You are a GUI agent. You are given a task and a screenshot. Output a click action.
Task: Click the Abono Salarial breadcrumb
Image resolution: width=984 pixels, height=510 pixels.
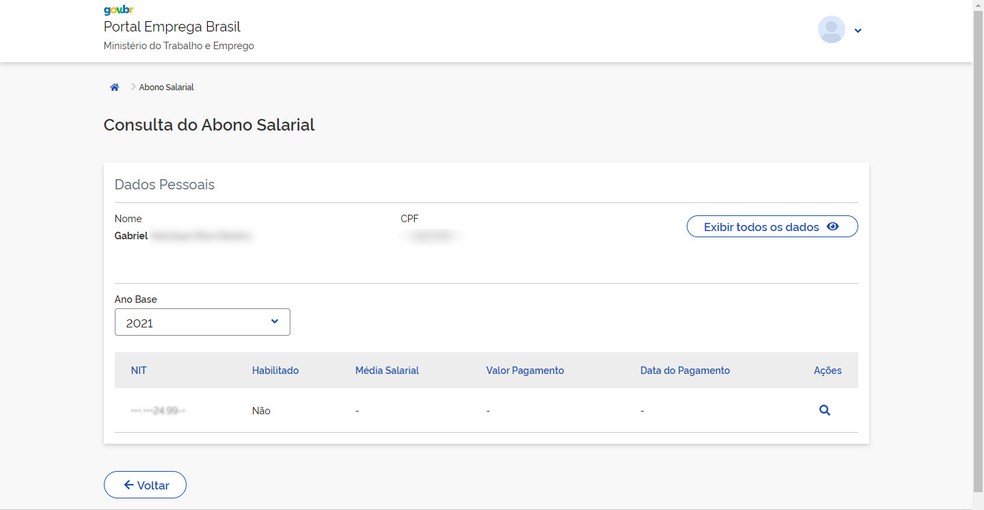[166, 87]
